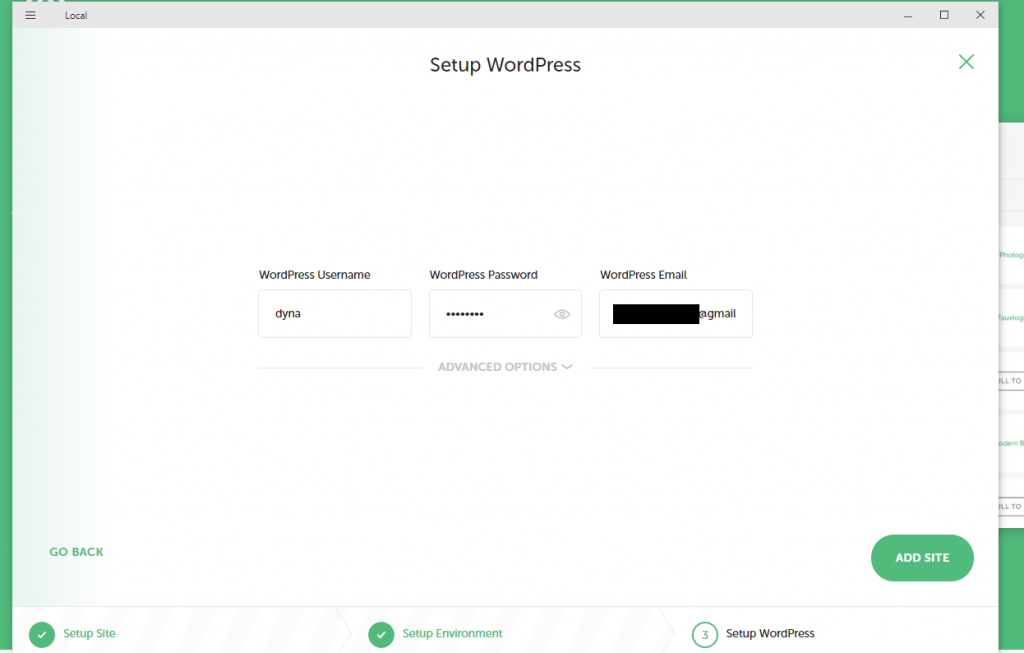1024x653 pixels.
Task: Click the Local title text
Action: [x=76, y=16]
